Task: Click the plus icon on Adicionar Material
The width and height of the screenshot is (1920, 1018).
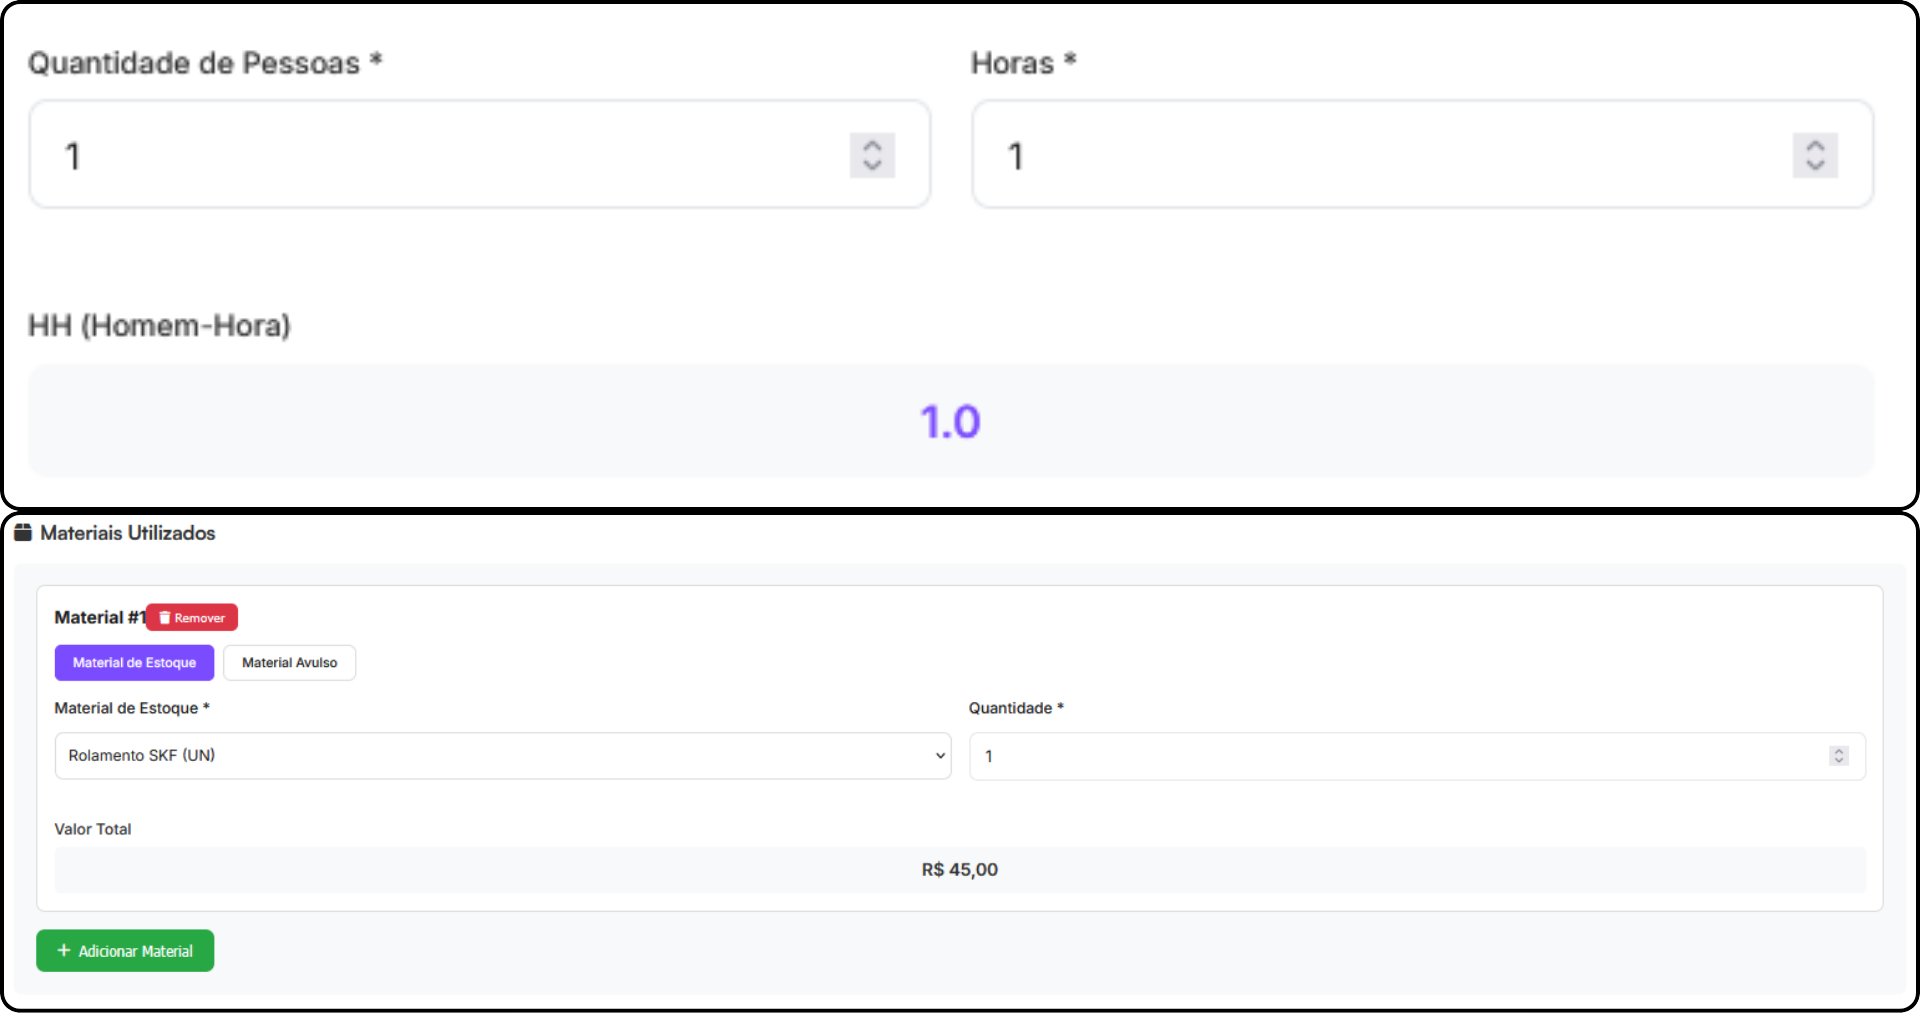Action: click(x=64, y=951)
